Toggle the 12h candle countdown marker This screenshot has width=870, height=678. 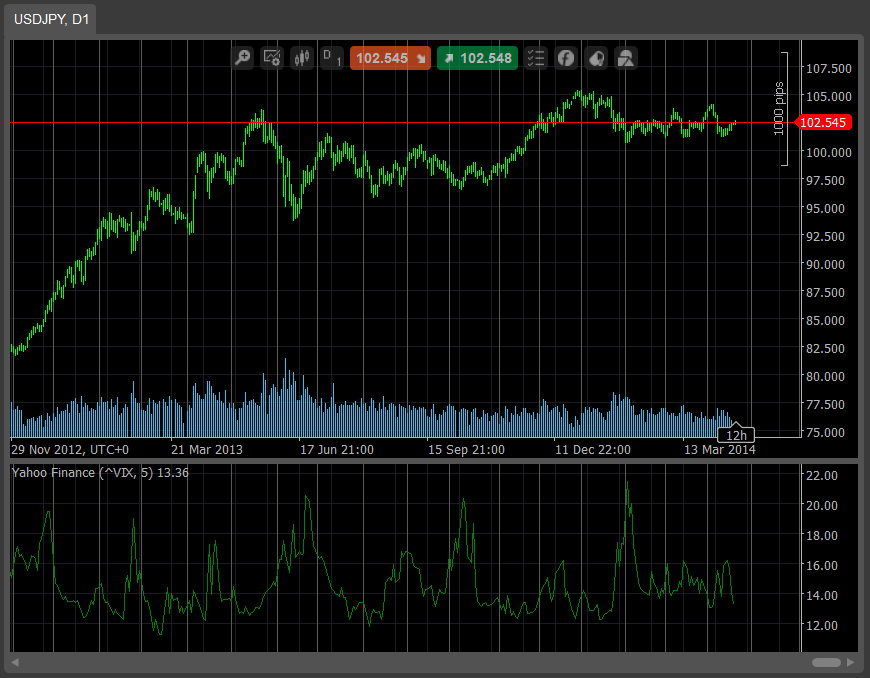(736, 435)
